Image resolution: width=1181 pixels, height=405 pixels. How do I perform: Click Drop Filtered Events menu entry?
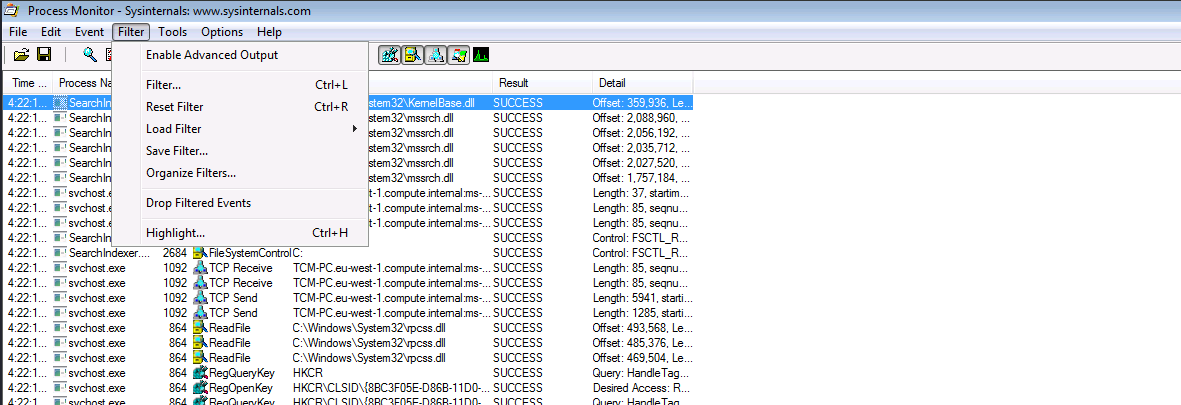[x=198, y=203]
